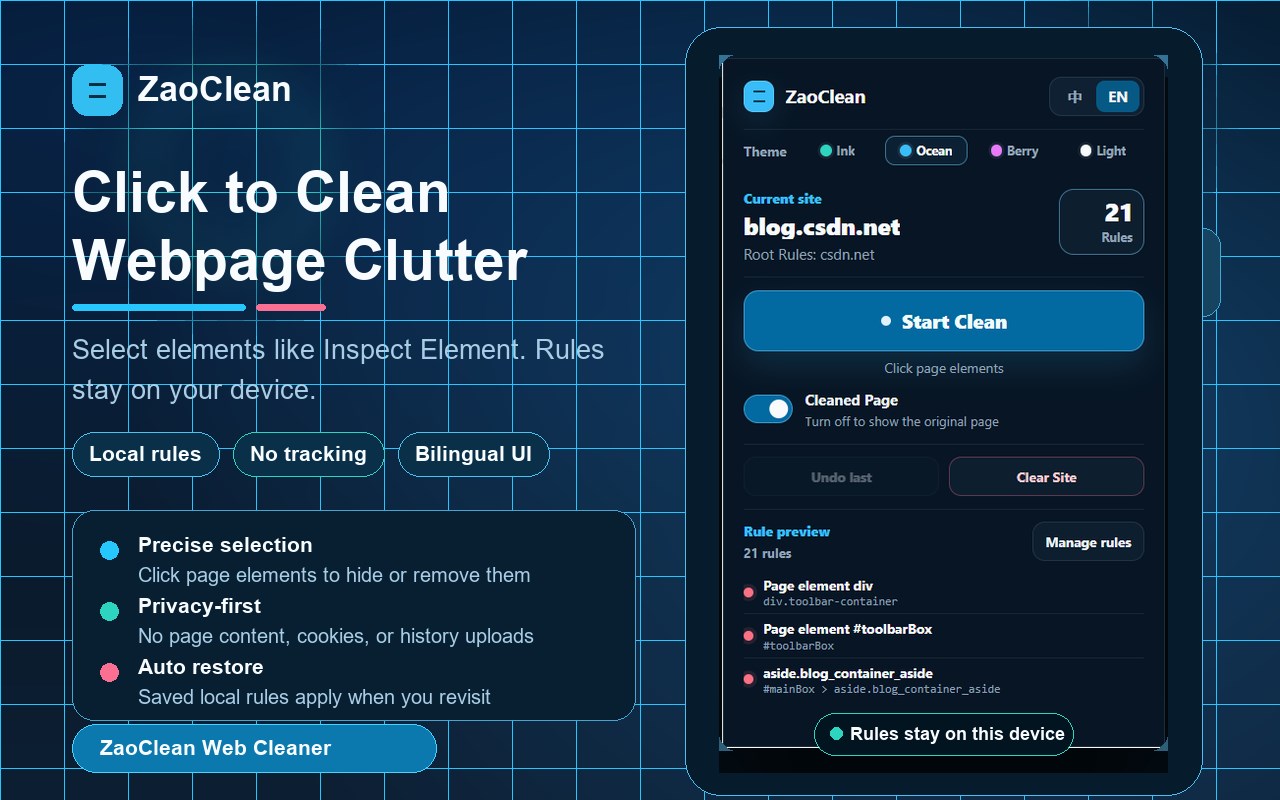Click the 21 rules count under Rule preview
The height and width of the screenshot is (800, 1280).
[768, 553]
